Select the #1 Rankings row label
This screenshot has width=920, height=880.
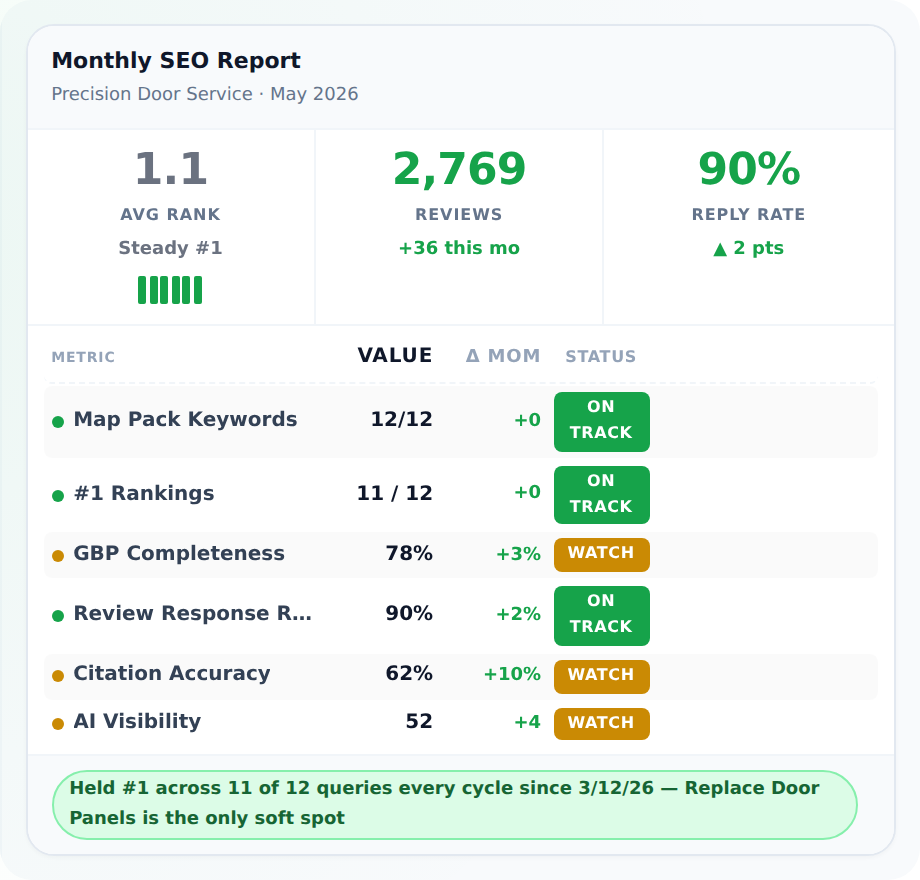144,493
